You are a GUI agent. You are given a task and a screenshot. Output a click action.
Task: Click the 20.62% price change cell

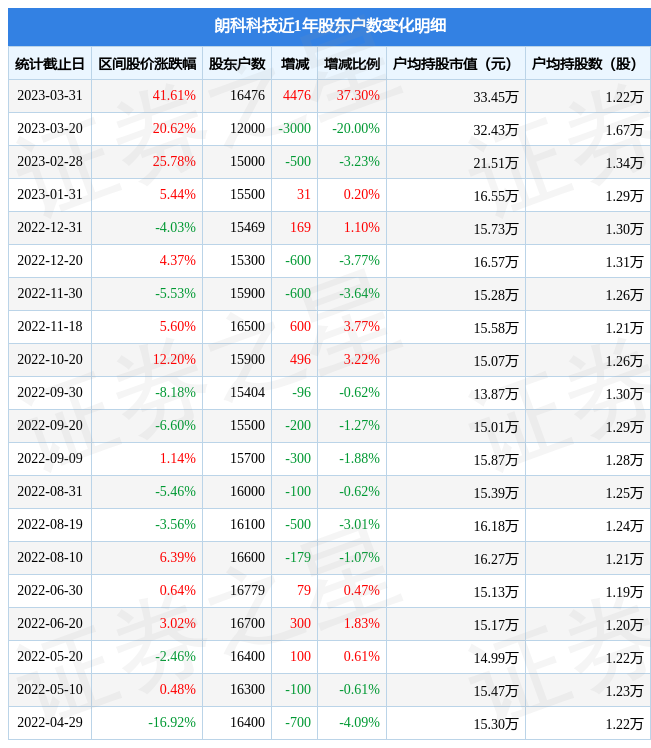(174, 128)
